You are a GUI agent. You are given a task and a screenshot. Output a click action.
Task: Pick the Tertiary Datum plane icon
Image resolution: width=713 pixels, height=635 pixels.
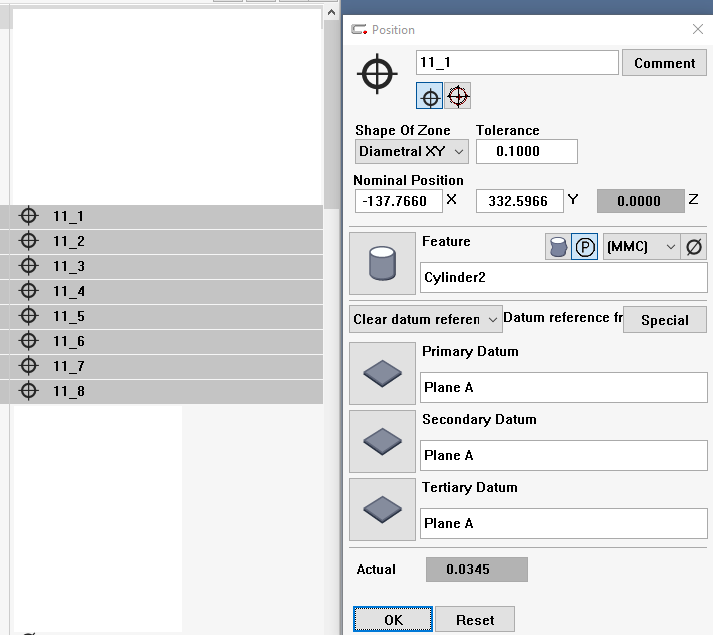coord(382,509)
